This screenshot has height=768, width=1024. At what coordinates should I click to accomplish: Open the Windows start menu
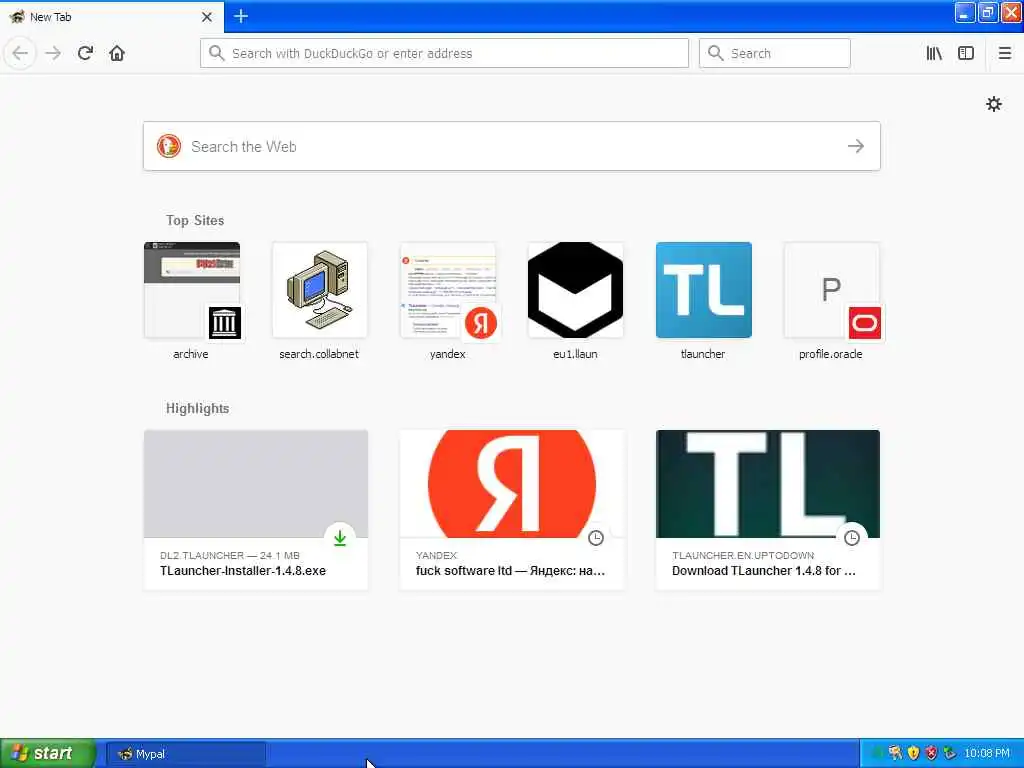coord(47,754)
